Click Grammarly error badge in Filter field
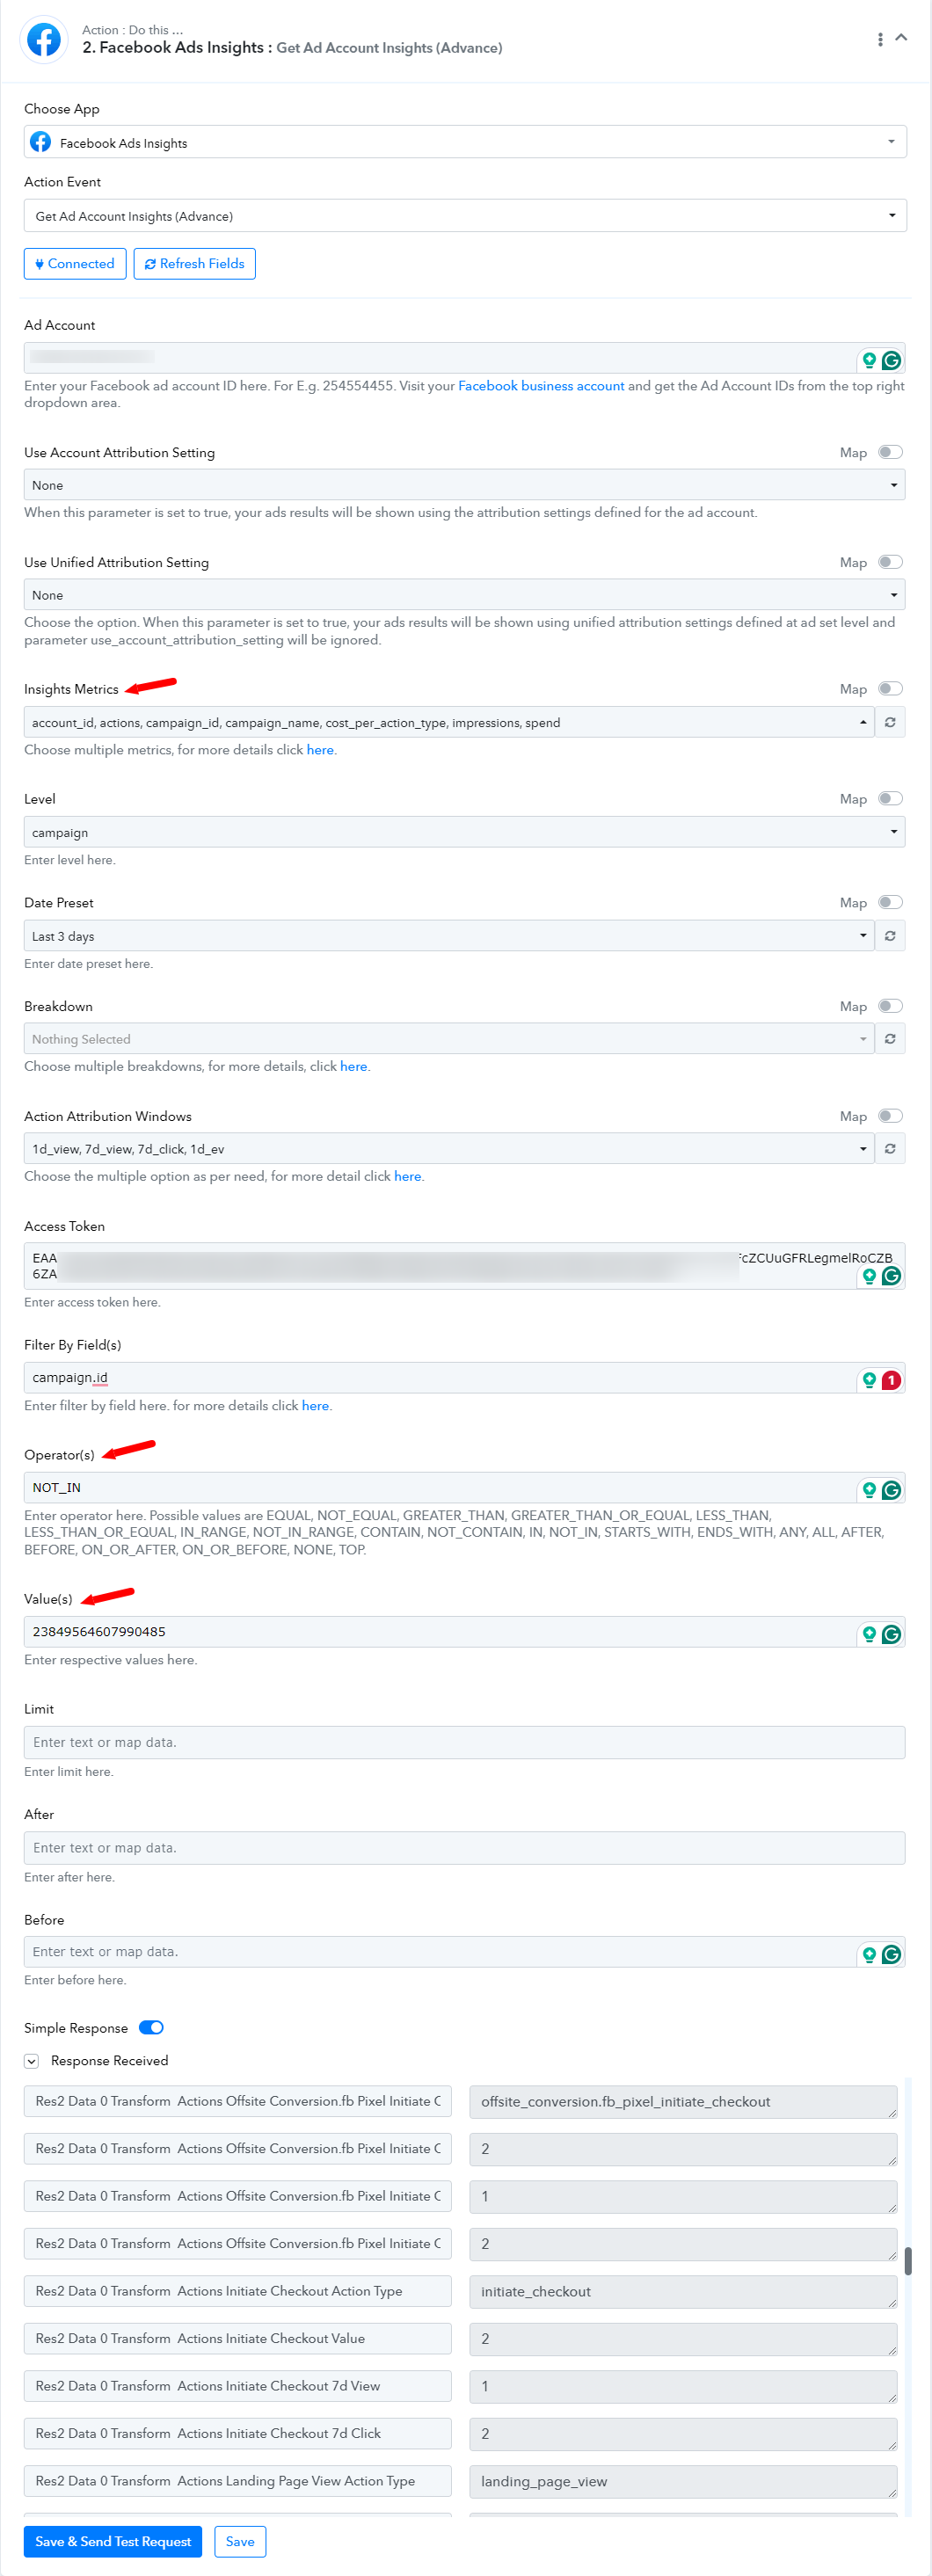Image resolution: width=932 pixels, height=2576 pixels. pyautogui.click(x=891, y=1380)
